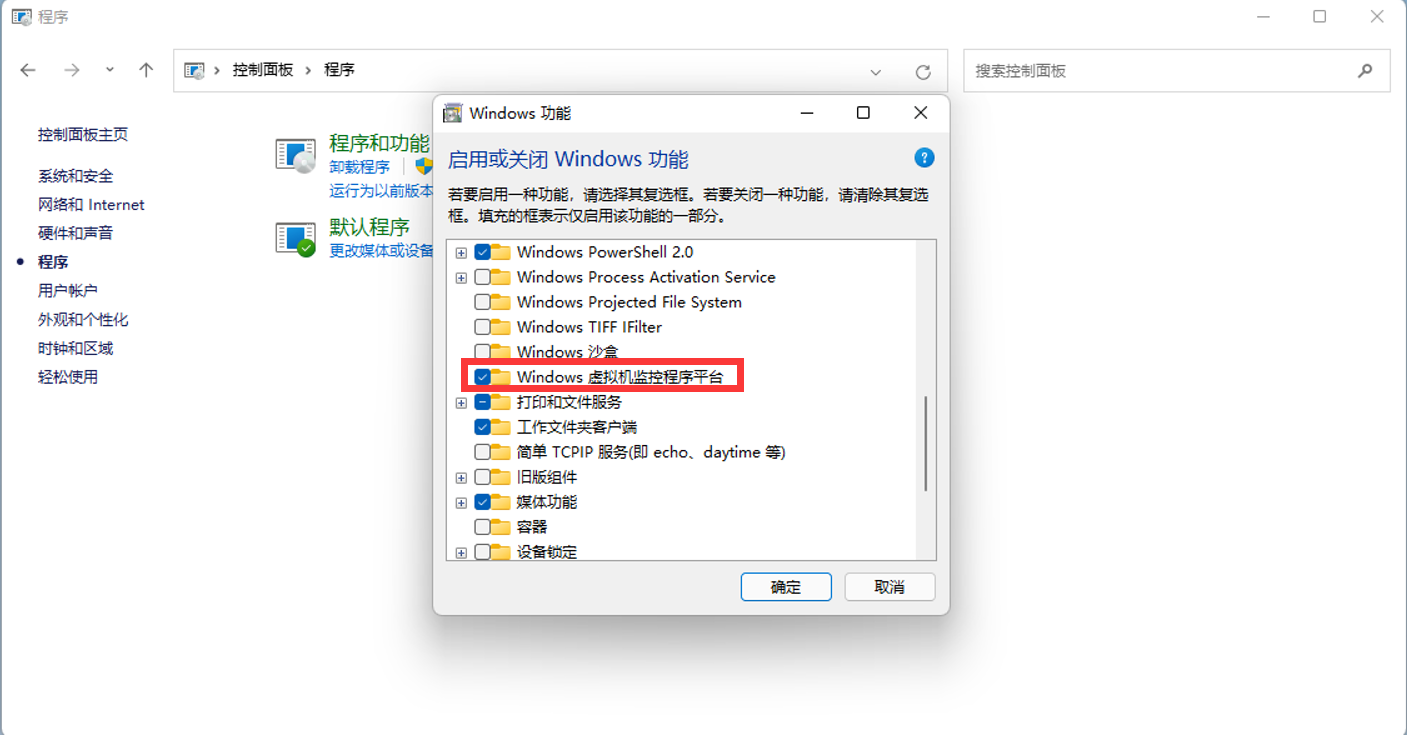Screen dimensions: 1407x735
Task: Click the back arrow navigation icon
Action: 28,70
